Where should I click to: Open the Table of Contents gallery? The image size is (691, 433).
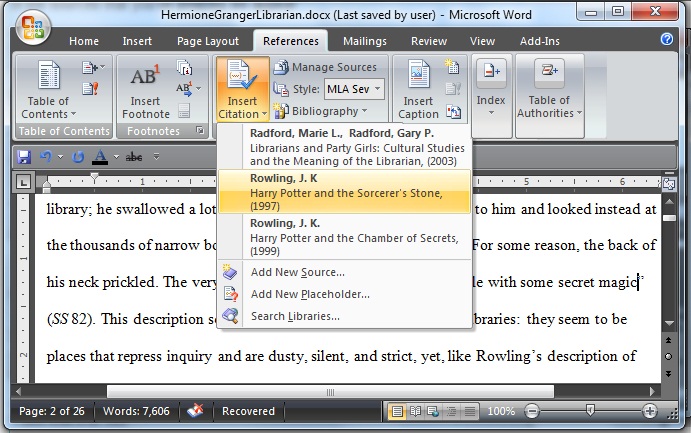click(48, 90)
